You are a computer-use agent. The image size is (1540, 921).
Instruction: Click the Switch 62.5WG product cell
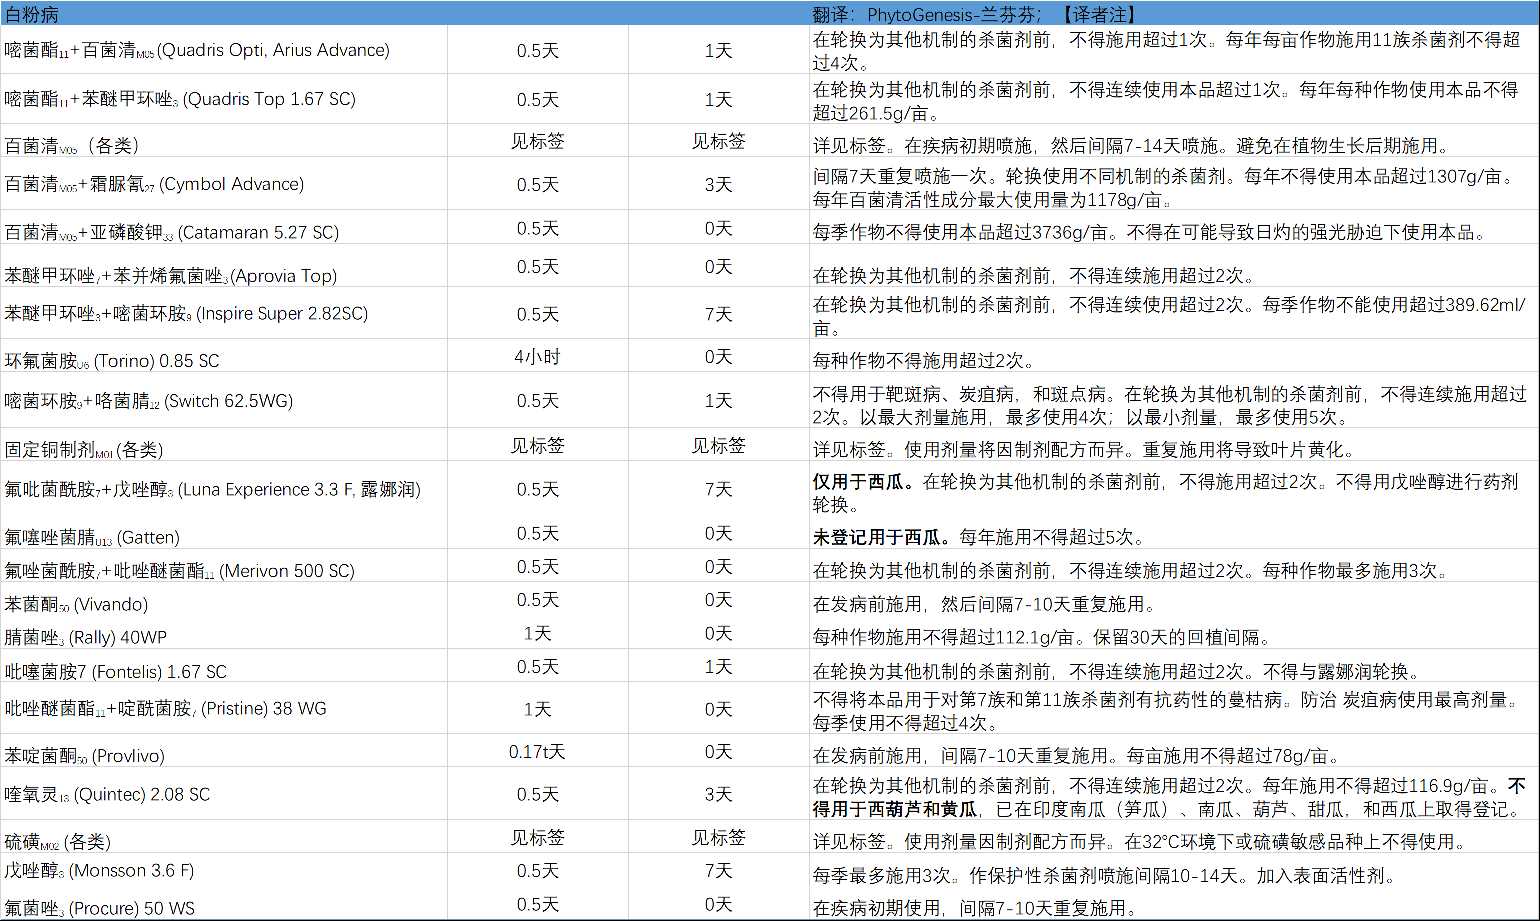pyautogui.click(x=224, y=401)
